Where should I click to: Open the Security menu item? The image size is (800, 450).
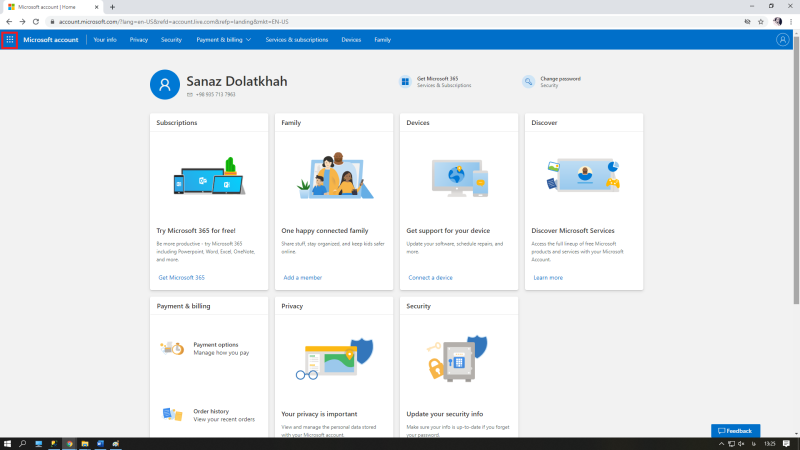pyautogui.click(x=171, y=40)
